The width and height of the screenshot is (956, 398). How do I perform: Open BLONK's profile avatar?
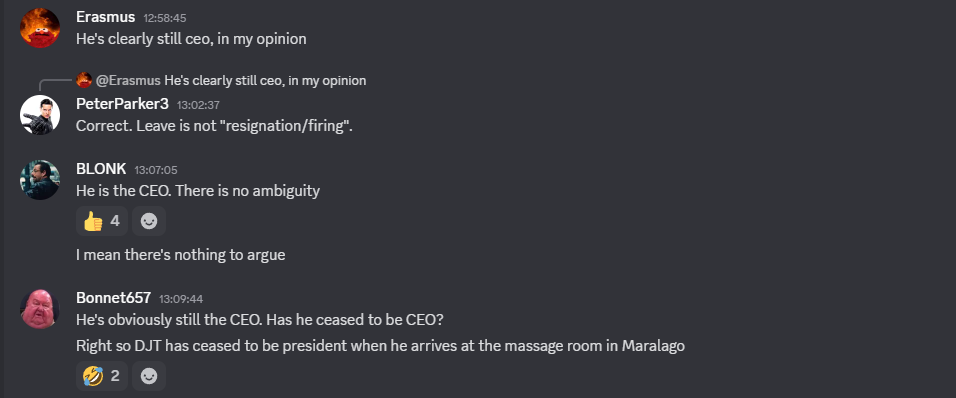(x=40, y=180)
